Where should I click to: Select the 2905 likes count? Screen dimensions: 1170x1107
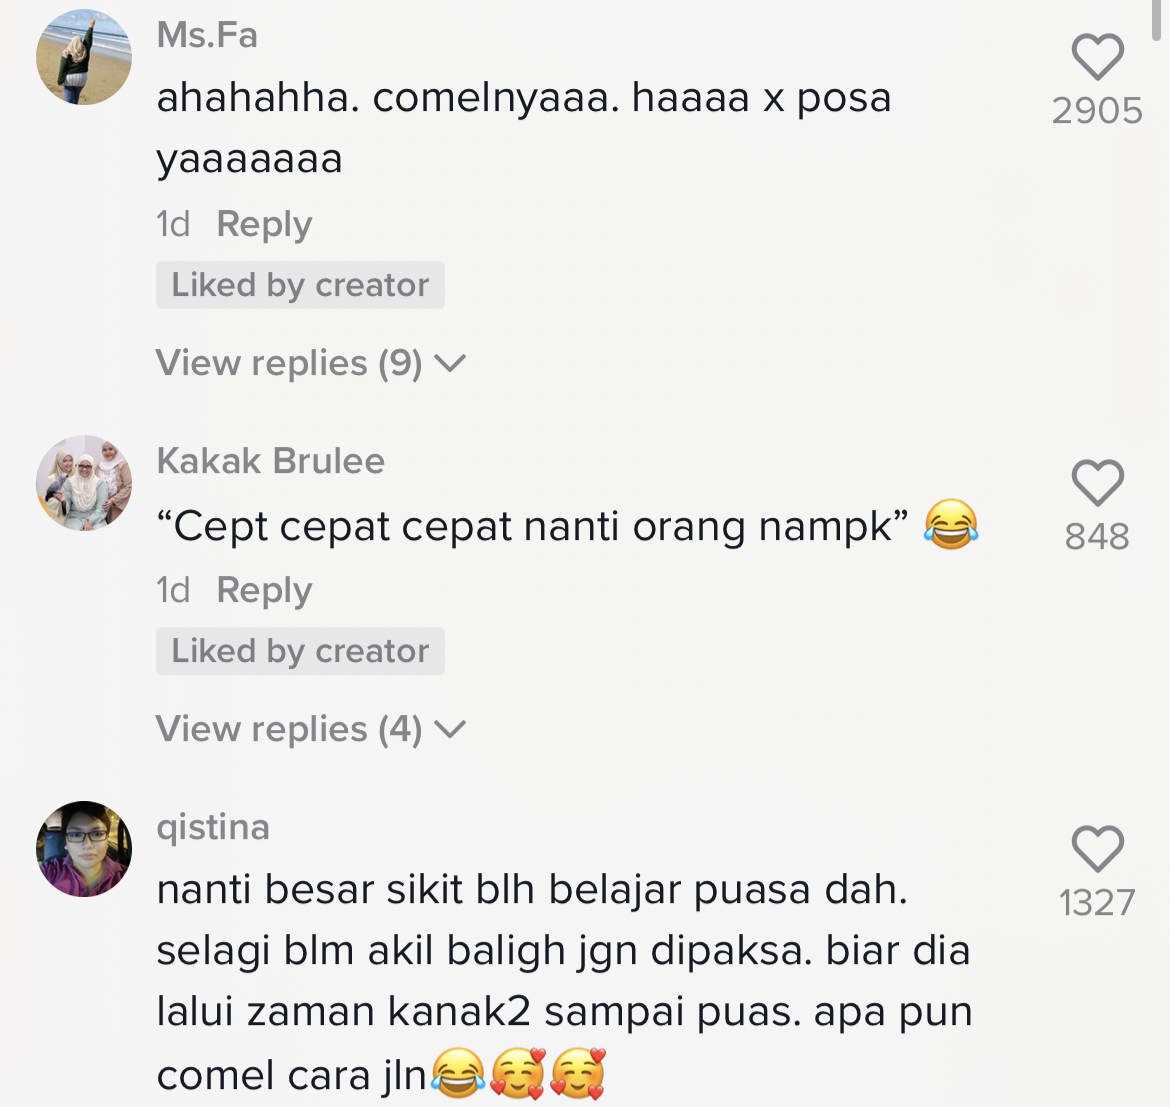1097,111
